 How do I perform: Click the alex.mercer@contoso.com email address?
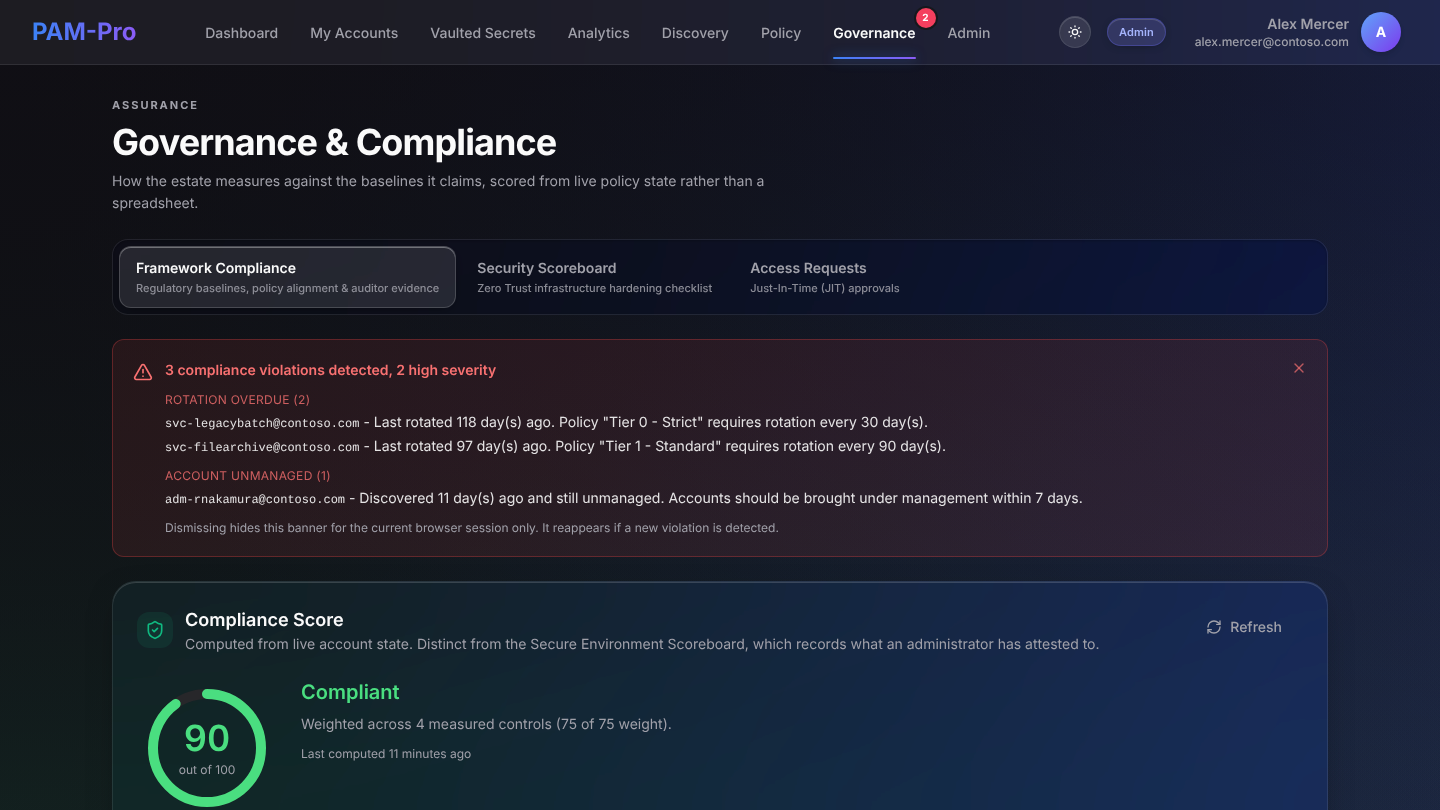coord(1272,42)
